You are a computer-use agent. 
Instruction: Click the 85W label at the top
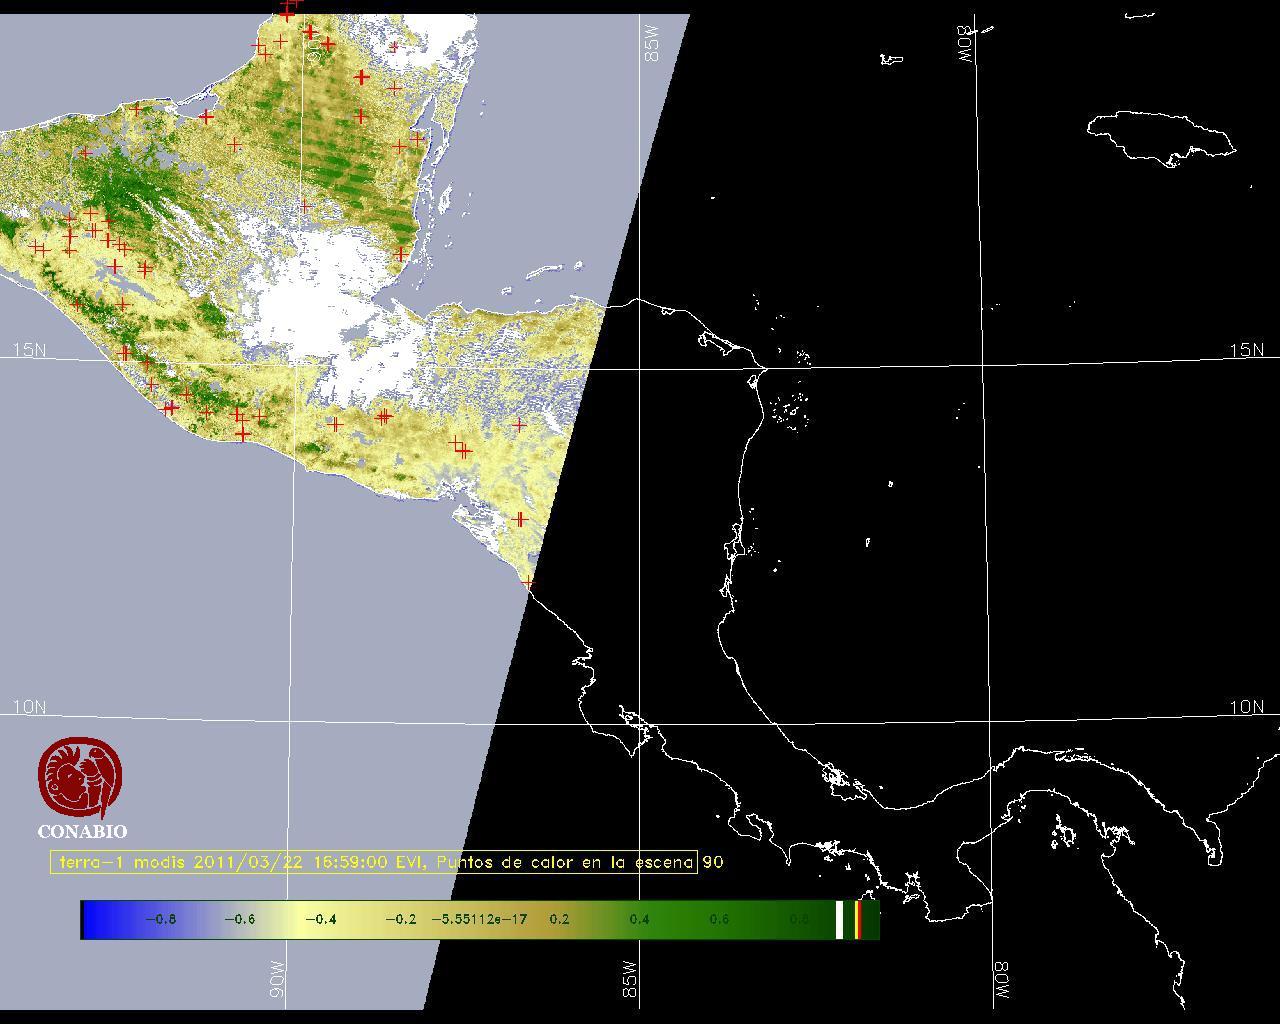click(652, 44)
